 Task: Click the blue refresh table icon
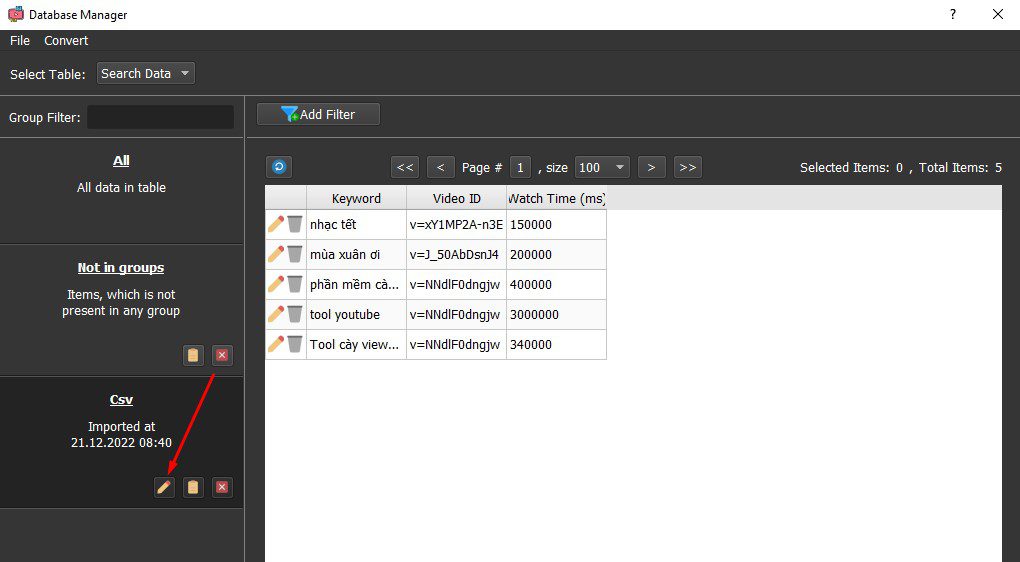(278, 167)
